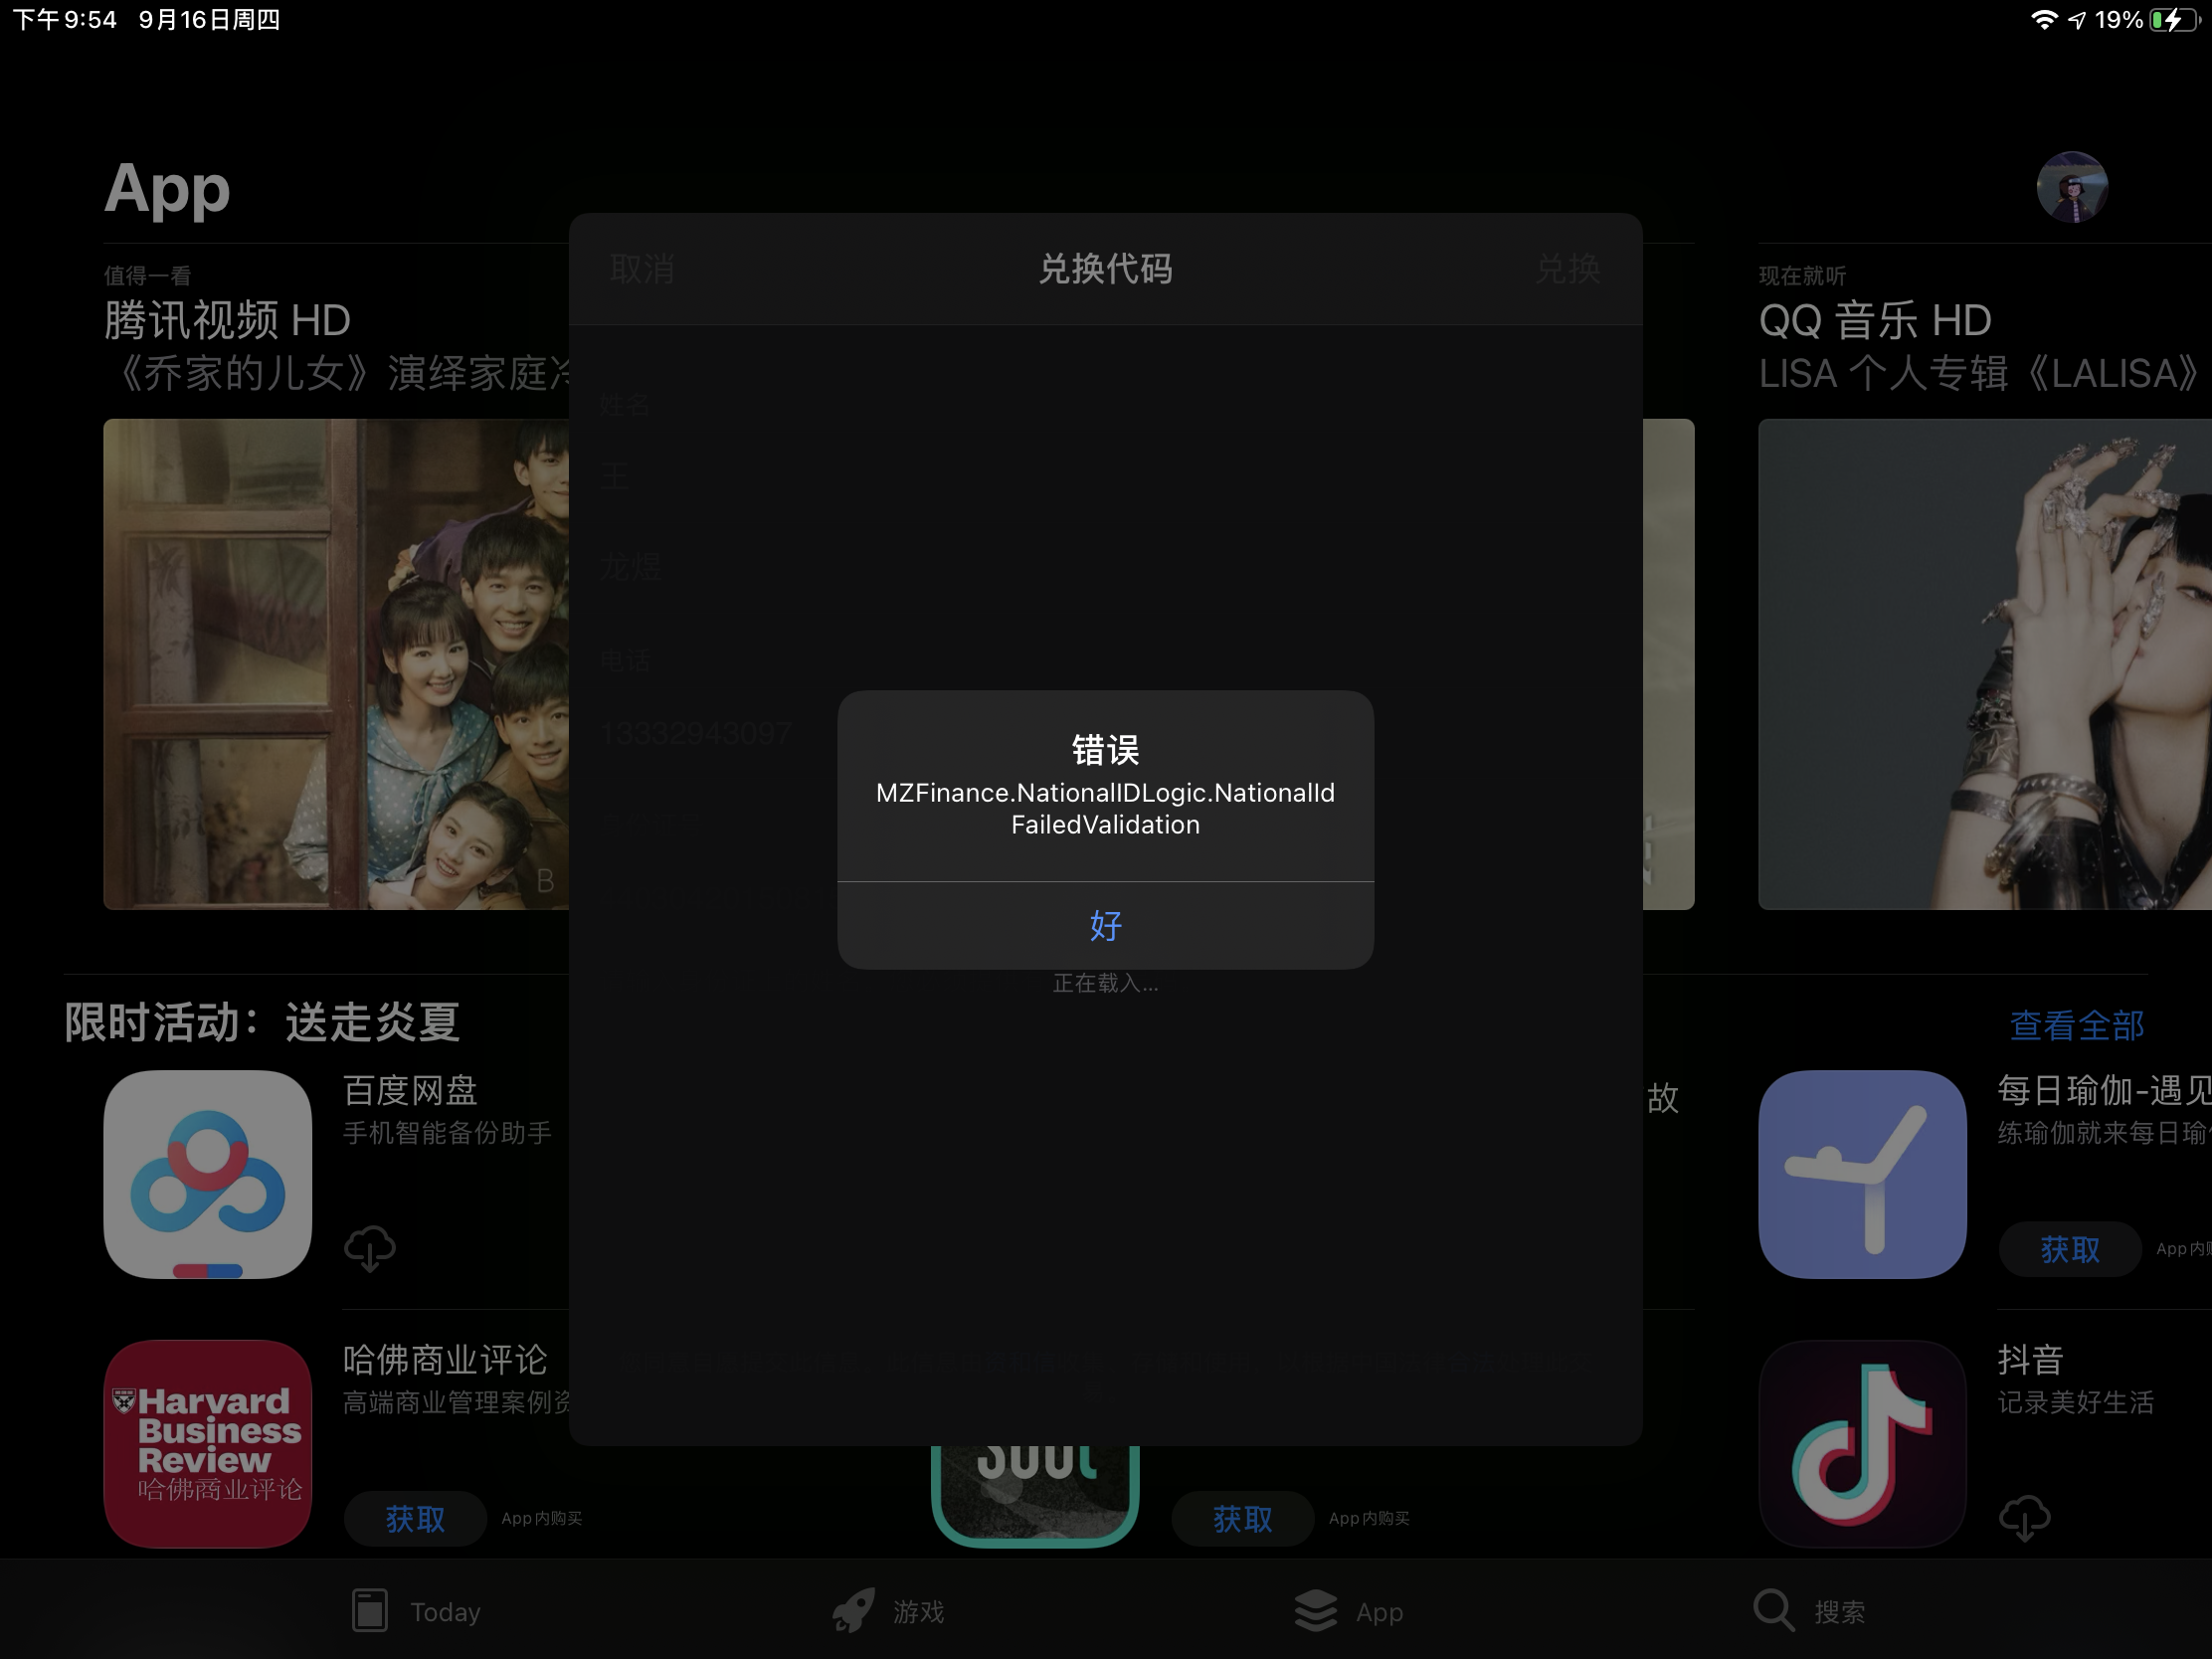Re-download 抖音 via cloud download icon
2212x1659 pixels.
point(2024,1518)
